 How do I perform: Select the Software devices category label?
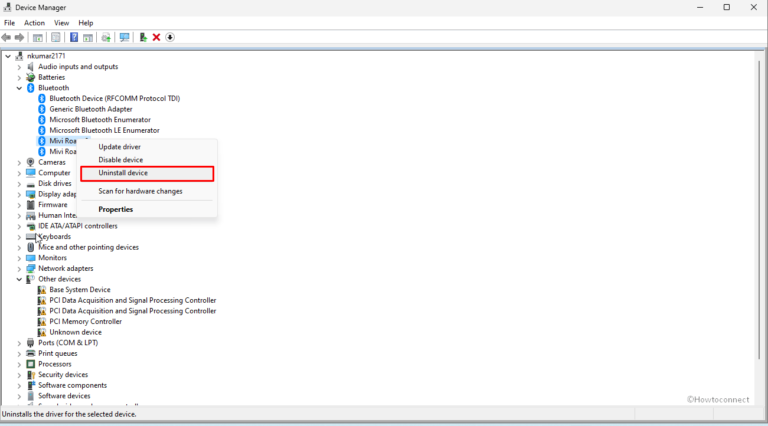tap(64, 396)
